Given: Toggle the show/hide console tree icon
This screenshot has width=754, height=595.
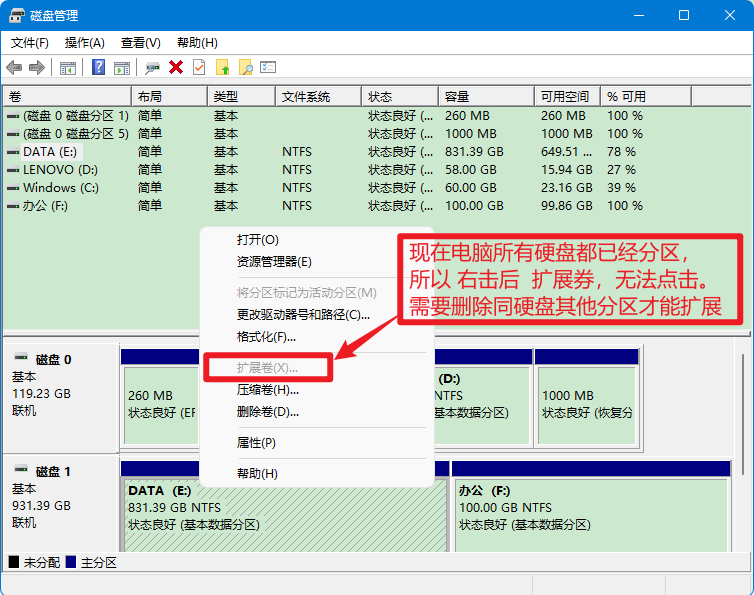Looking at the screenshot, I should coord(68,68).
